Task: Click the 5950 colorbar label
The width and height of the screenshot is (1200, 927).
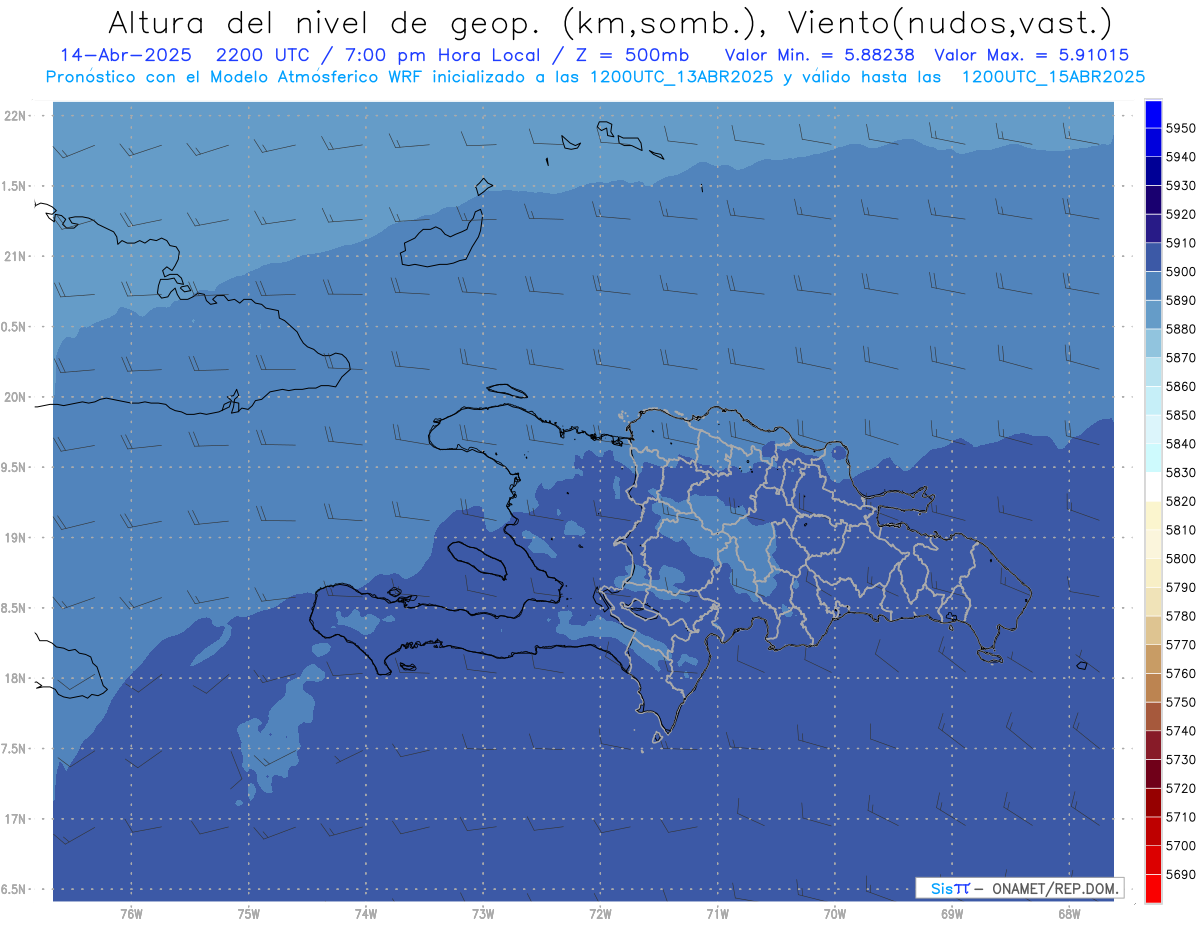Action: (x=1181, y=129)
